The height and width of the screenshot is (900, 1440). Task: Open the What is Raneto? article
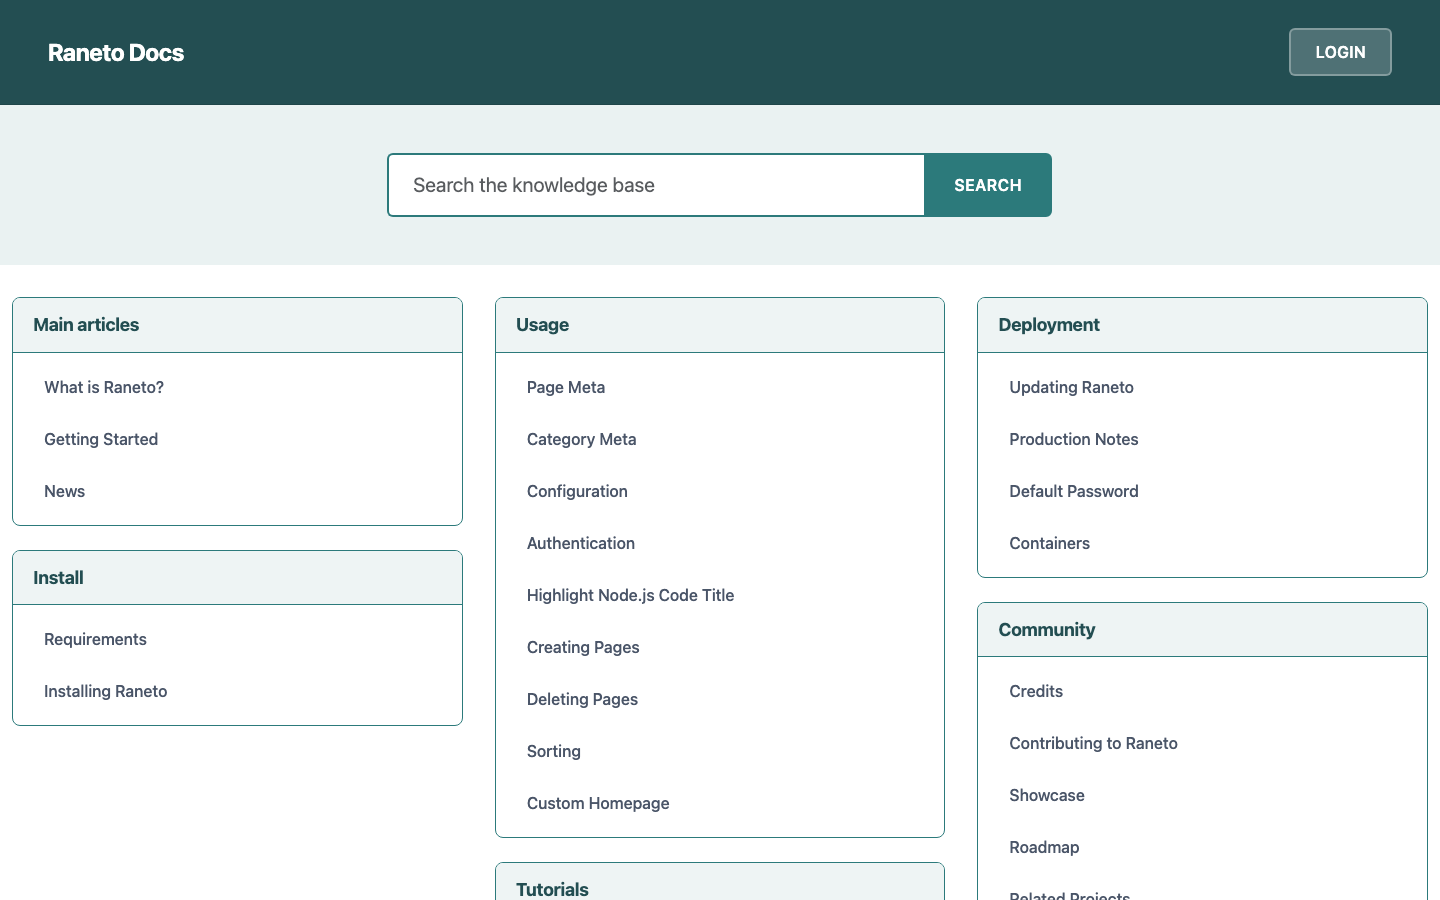click(x=104, y=387)
